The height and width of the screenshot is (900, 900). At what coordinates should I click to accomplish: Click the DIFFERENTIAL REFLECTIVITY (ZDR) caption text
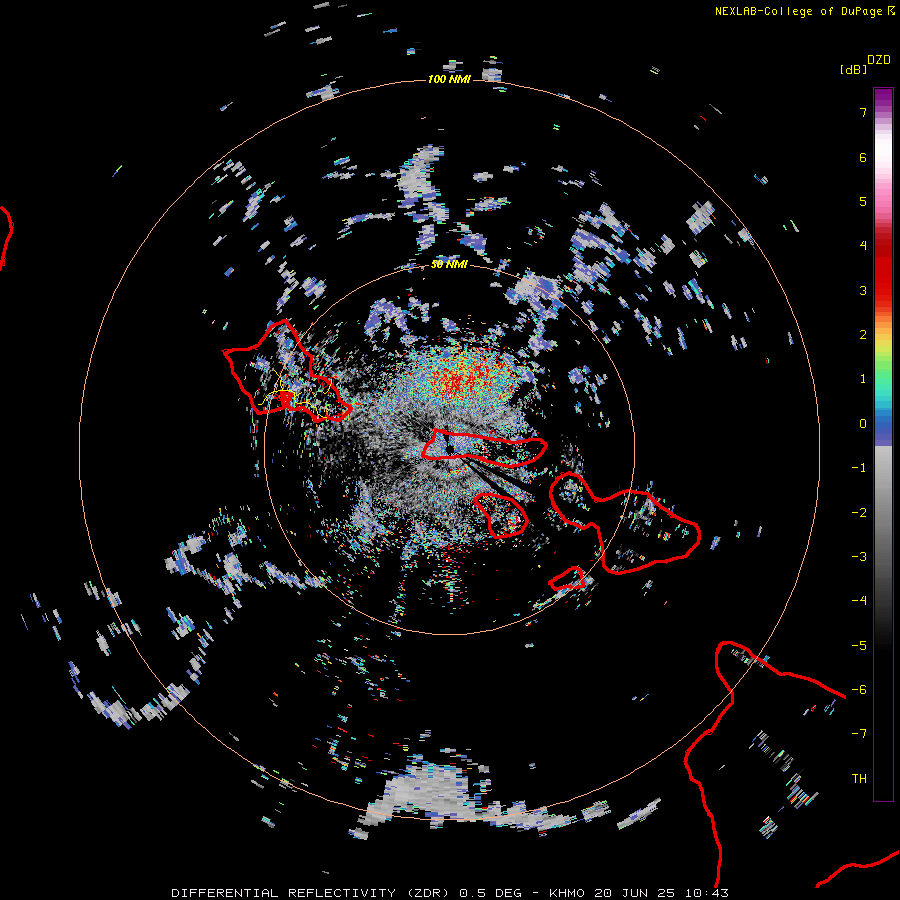pyautogui.click(x=312, y=893)
